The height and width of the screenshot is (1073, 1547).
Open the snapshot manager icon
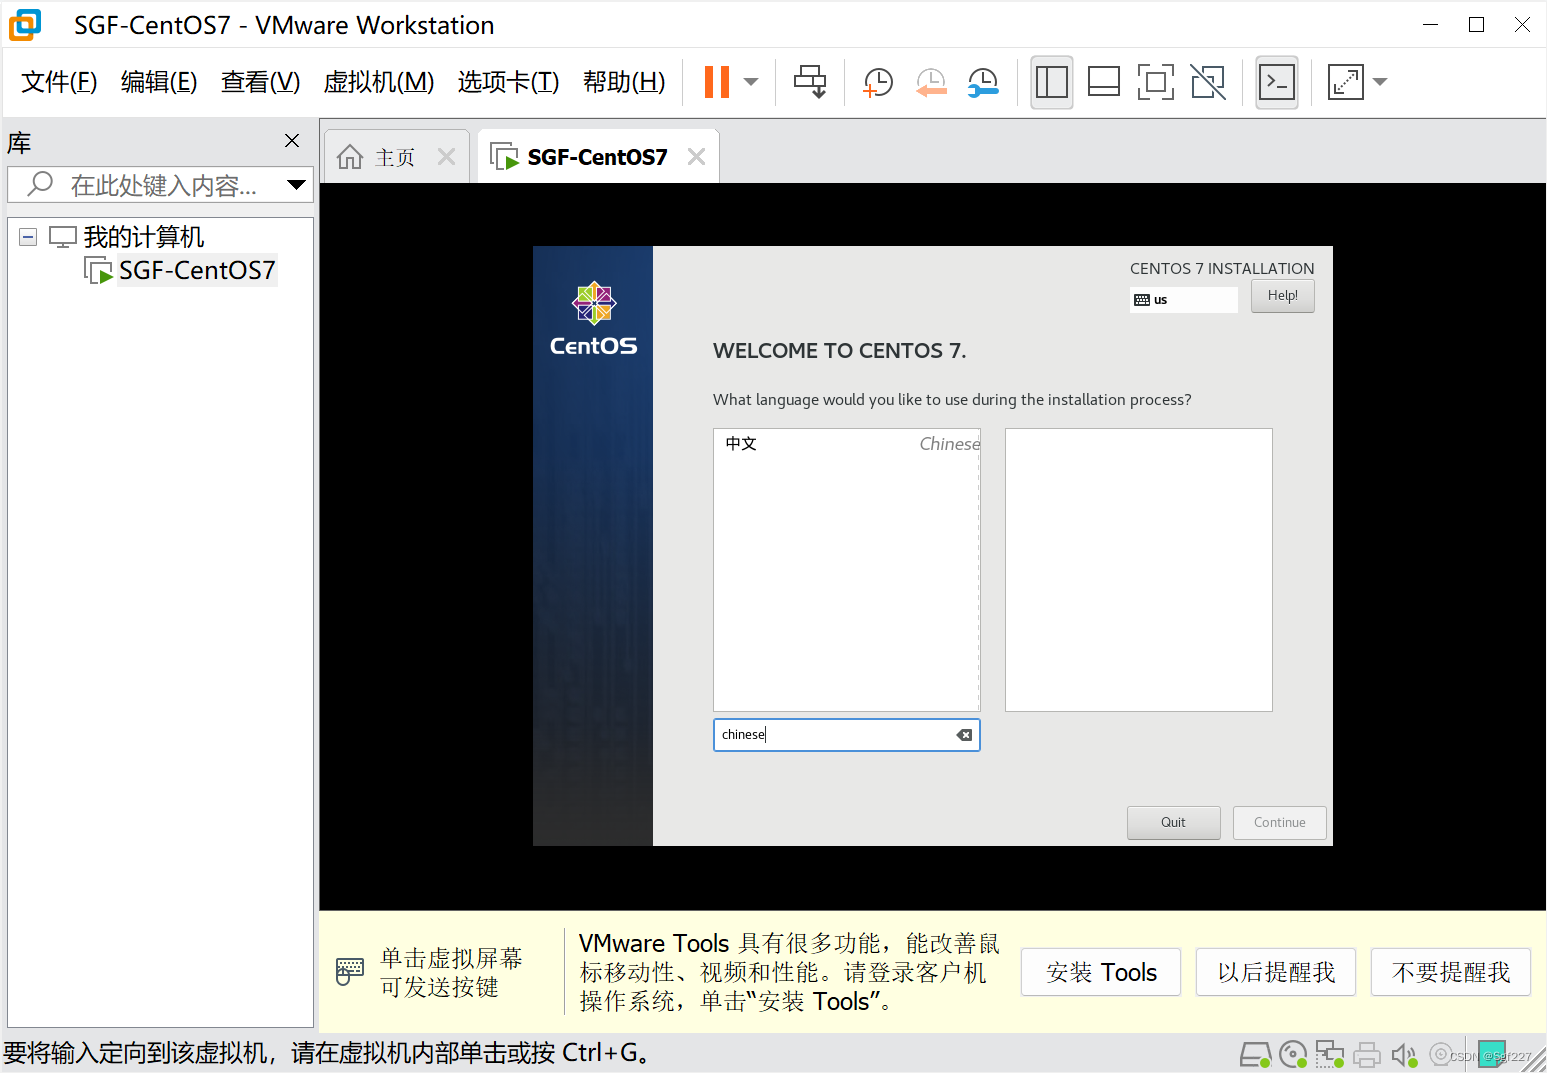tap(983, 82)
